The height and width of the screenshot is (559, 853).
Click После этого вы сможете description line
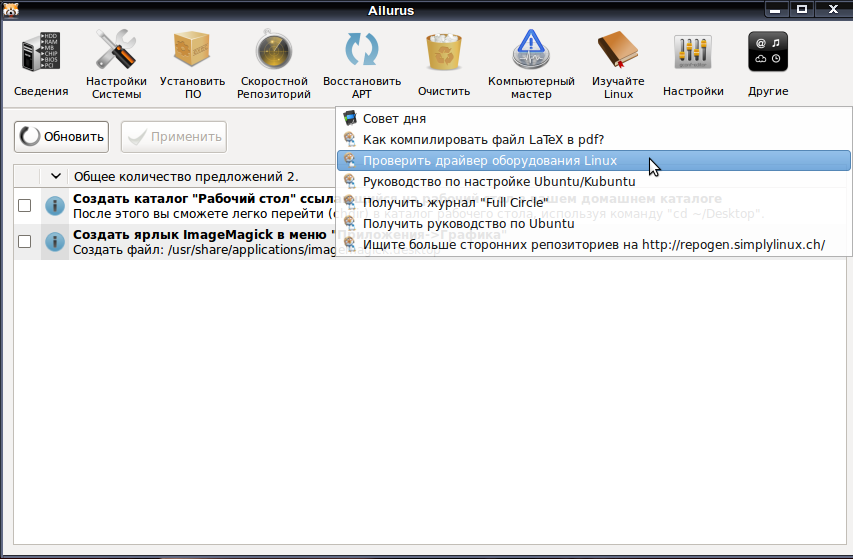[205, 214]
